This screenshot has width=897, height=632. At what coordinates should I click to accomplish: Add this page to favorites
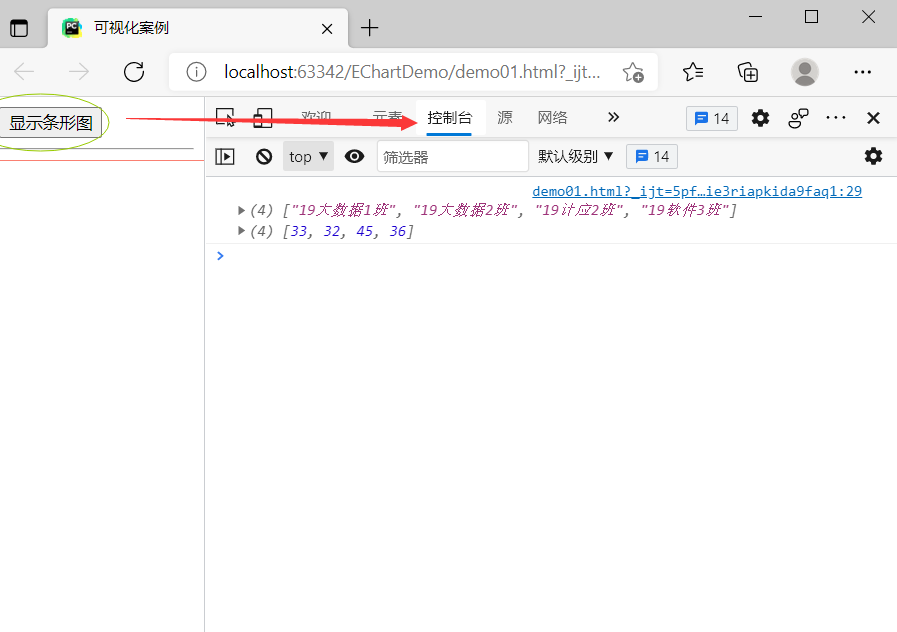[x=633, y=73]
